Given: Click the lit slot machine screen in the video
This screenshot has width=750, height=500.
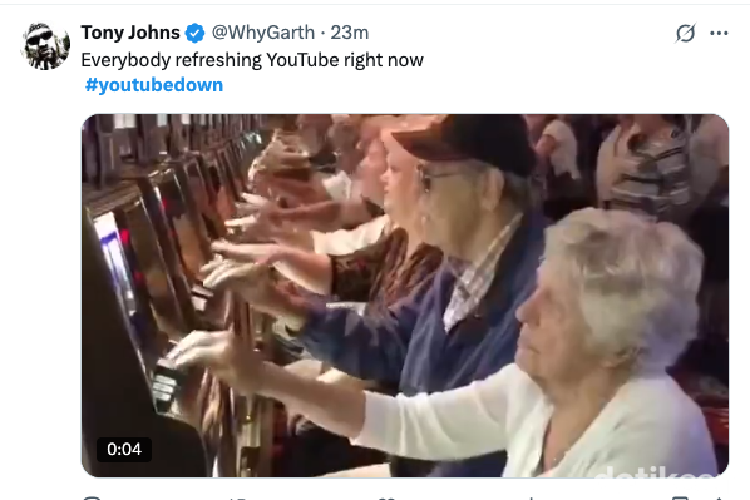Looking at the screenshot, I should [x=114, y=268].
